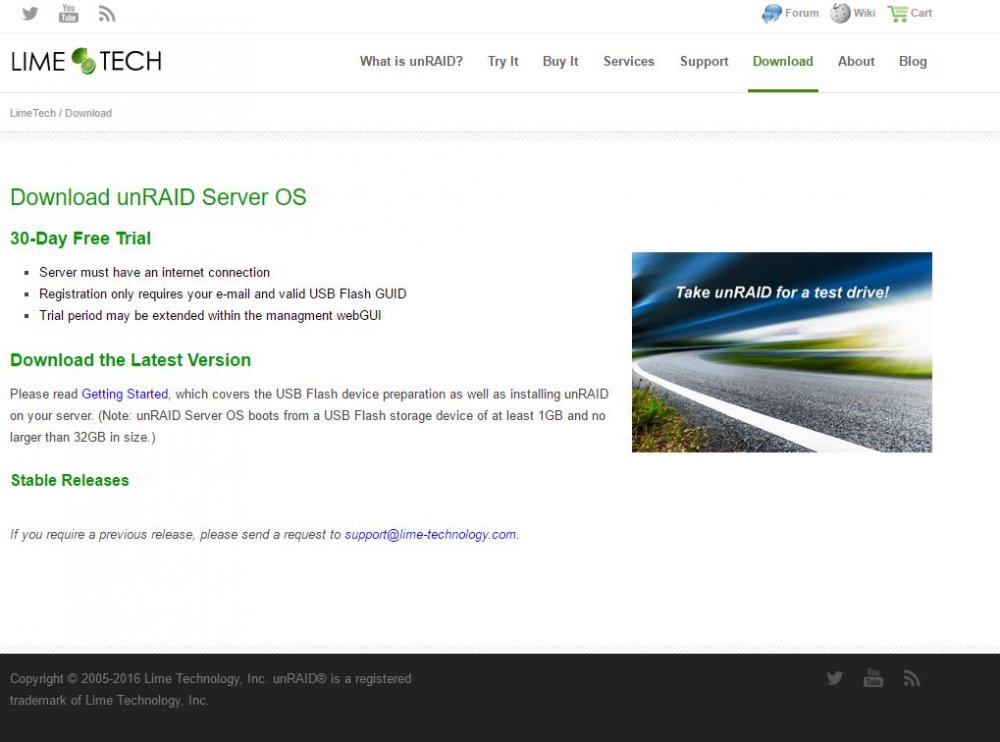Click the Twitter icon in the top bar

point(30,13)
